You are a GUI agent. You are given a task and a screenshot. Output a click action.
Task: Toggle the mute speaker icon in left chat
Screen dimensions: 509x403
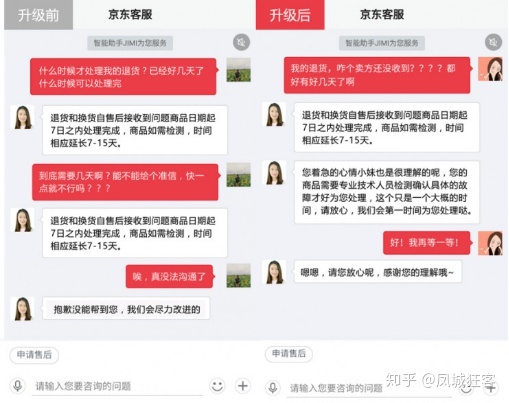[241, 42]
